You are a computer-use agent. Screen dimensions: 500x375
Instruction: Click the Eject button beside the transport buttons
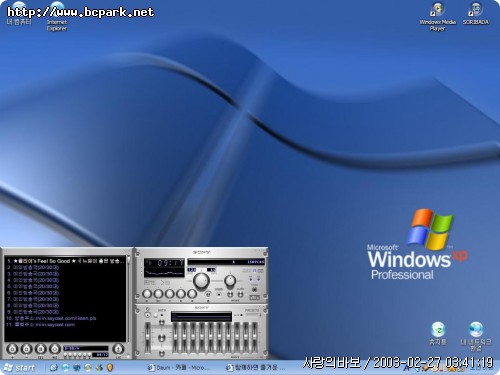pos(208,294)
